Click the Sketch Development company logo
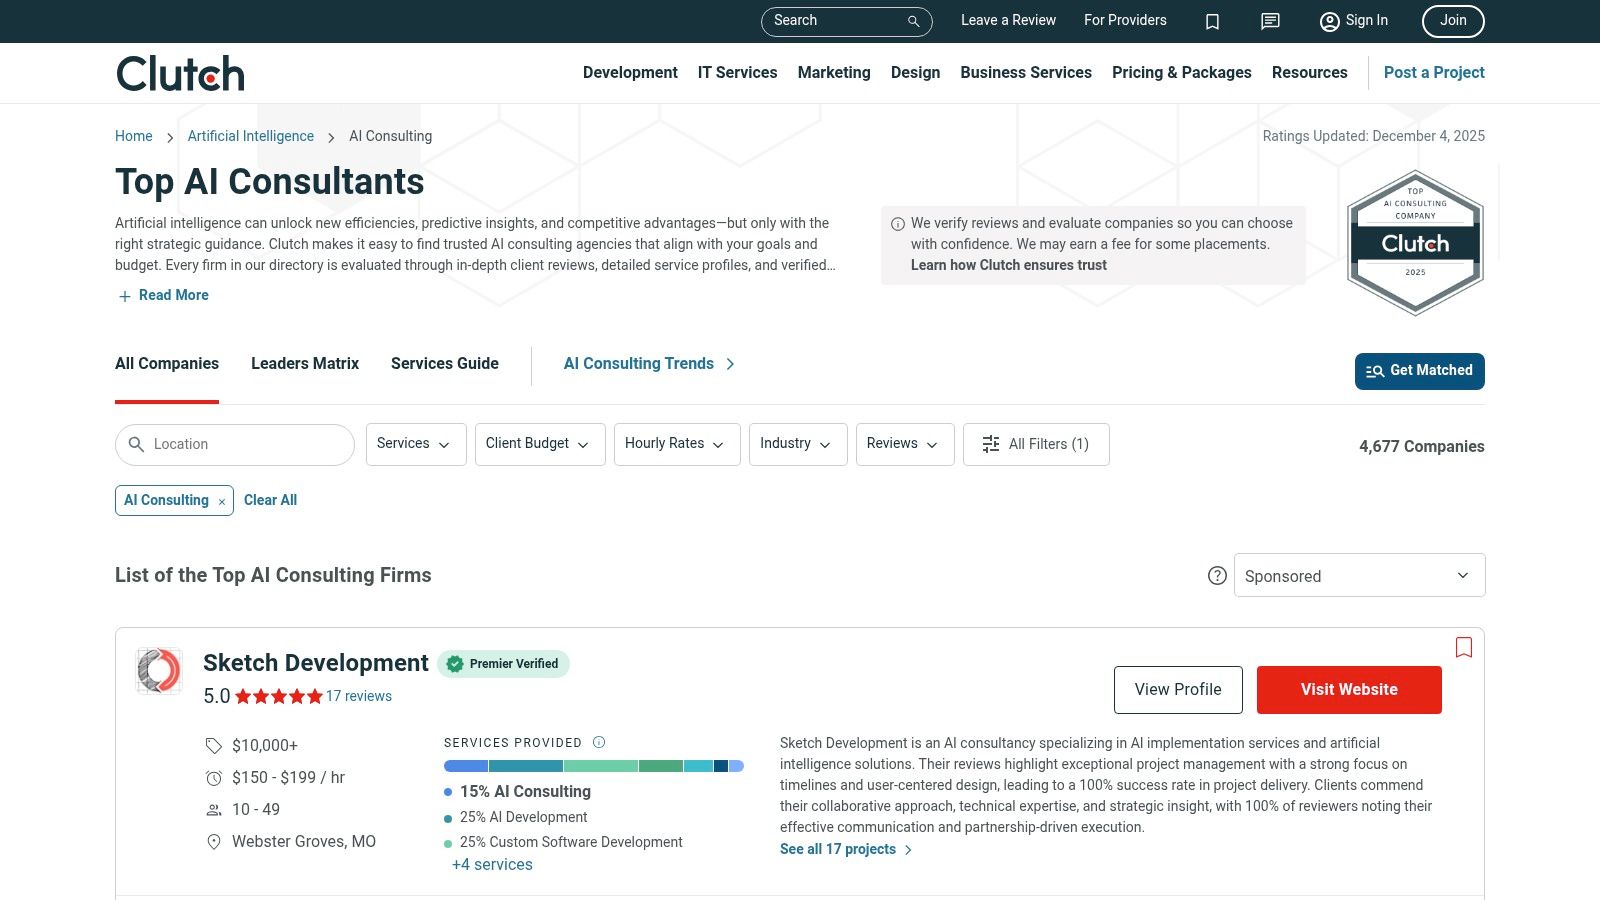 (x=159, y=670)
